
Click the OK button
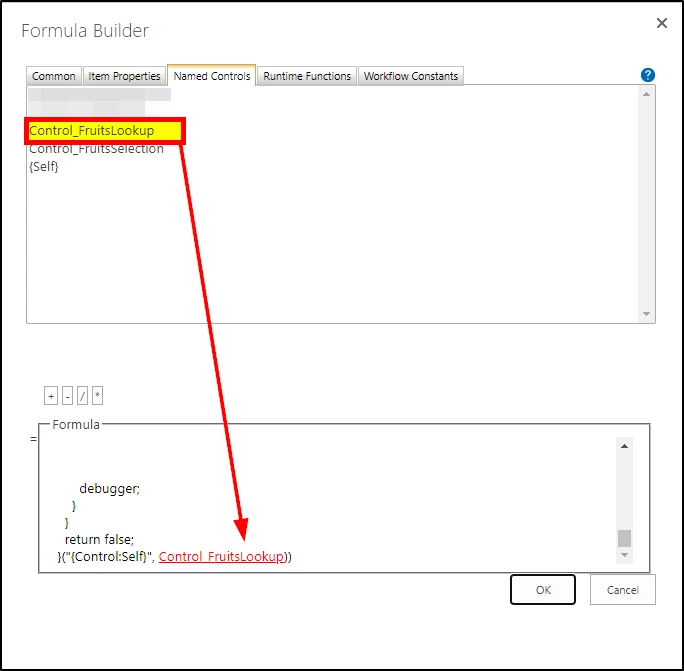[543, 590]
